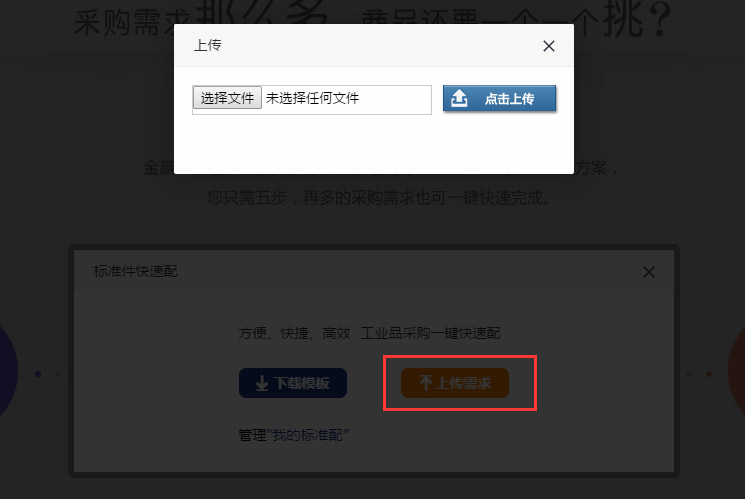745x499 pixels.
Task: Click the 点击上传 button text
Action: (x=509, y=99)
